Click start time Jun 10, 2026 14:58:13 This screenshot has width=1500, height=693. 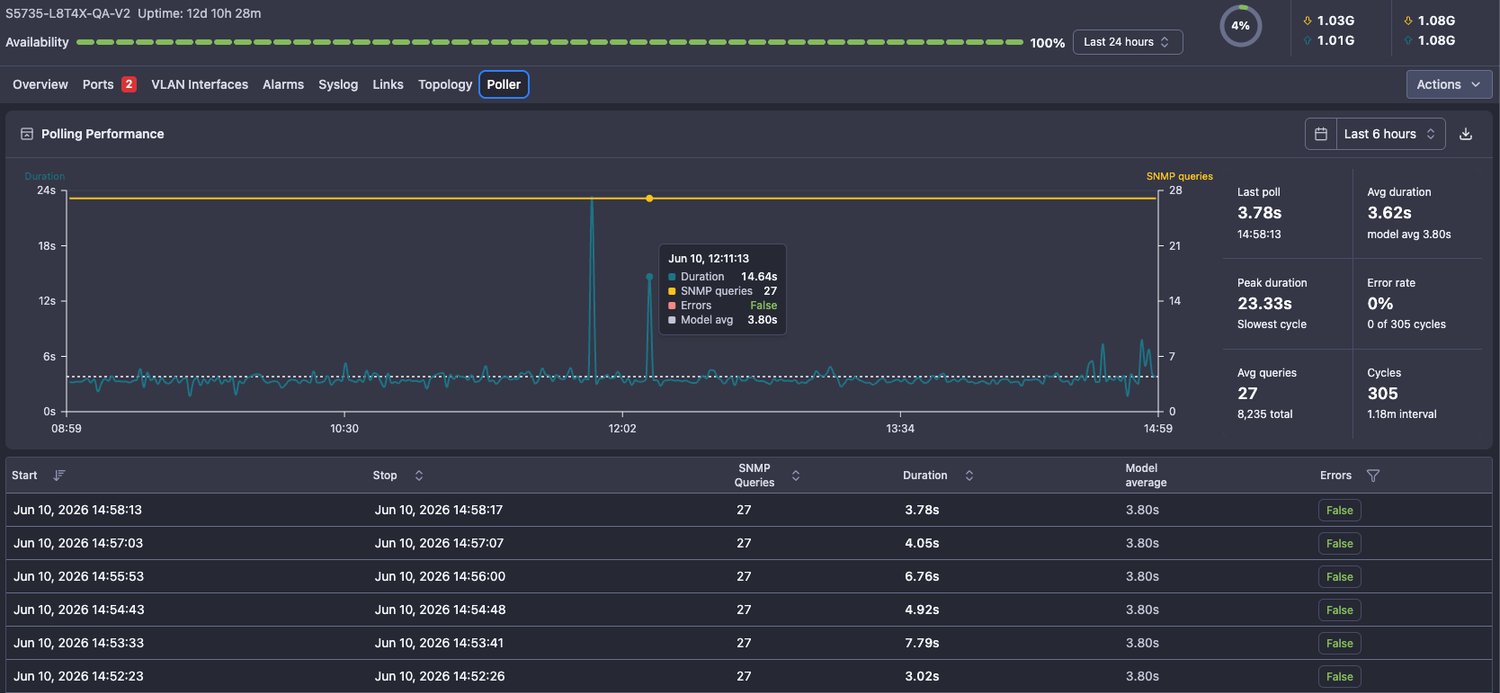[78, 510]
